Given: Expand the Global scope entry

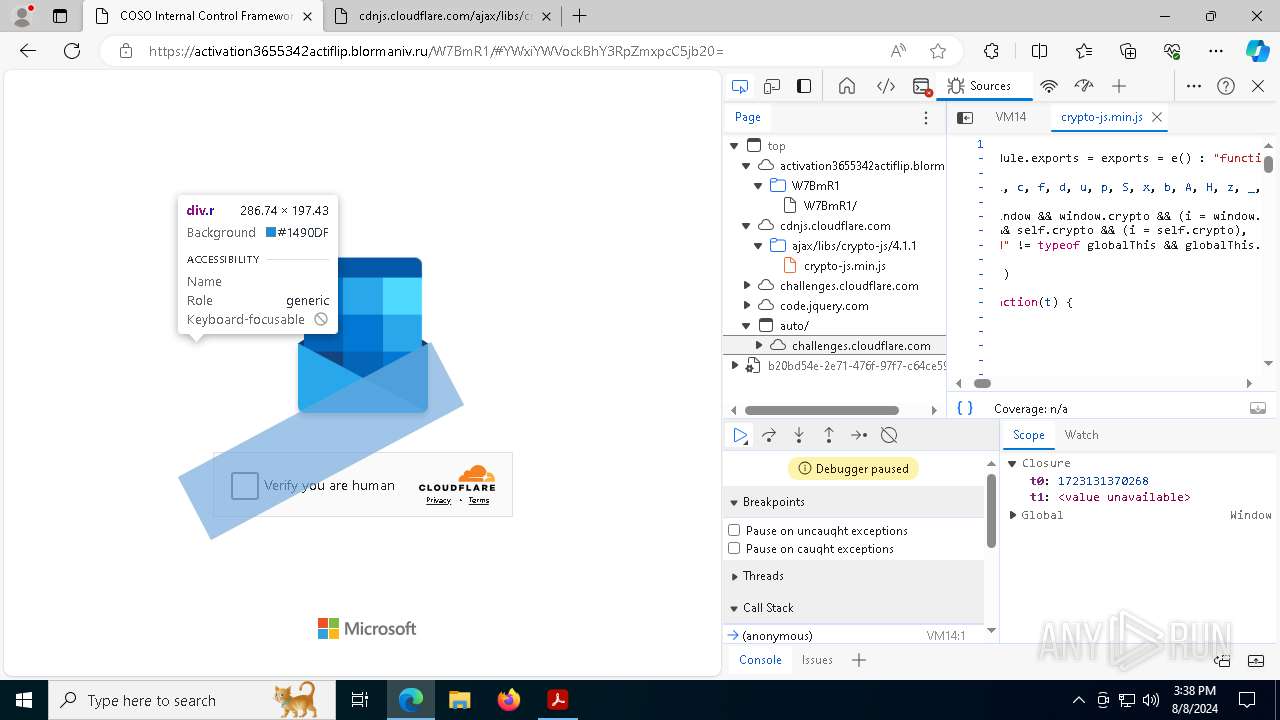Looking at the screenshot, I should tap(1013, 515).
